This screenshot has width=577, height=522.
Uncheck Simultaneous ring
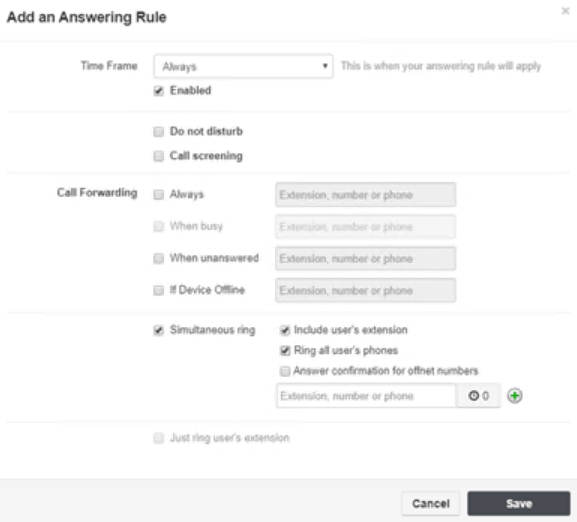(159, 330)
